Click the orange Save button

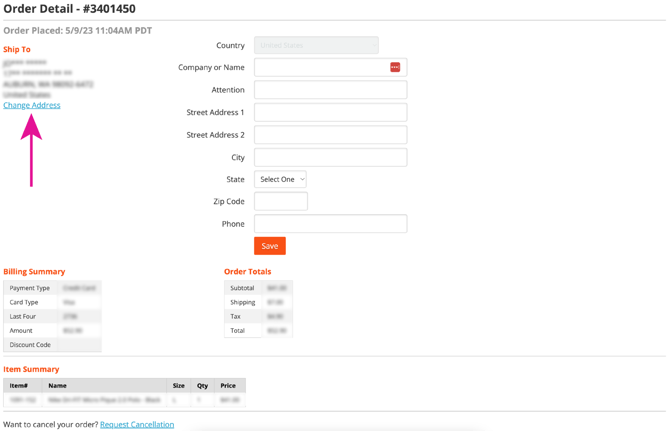coord(270,246)
